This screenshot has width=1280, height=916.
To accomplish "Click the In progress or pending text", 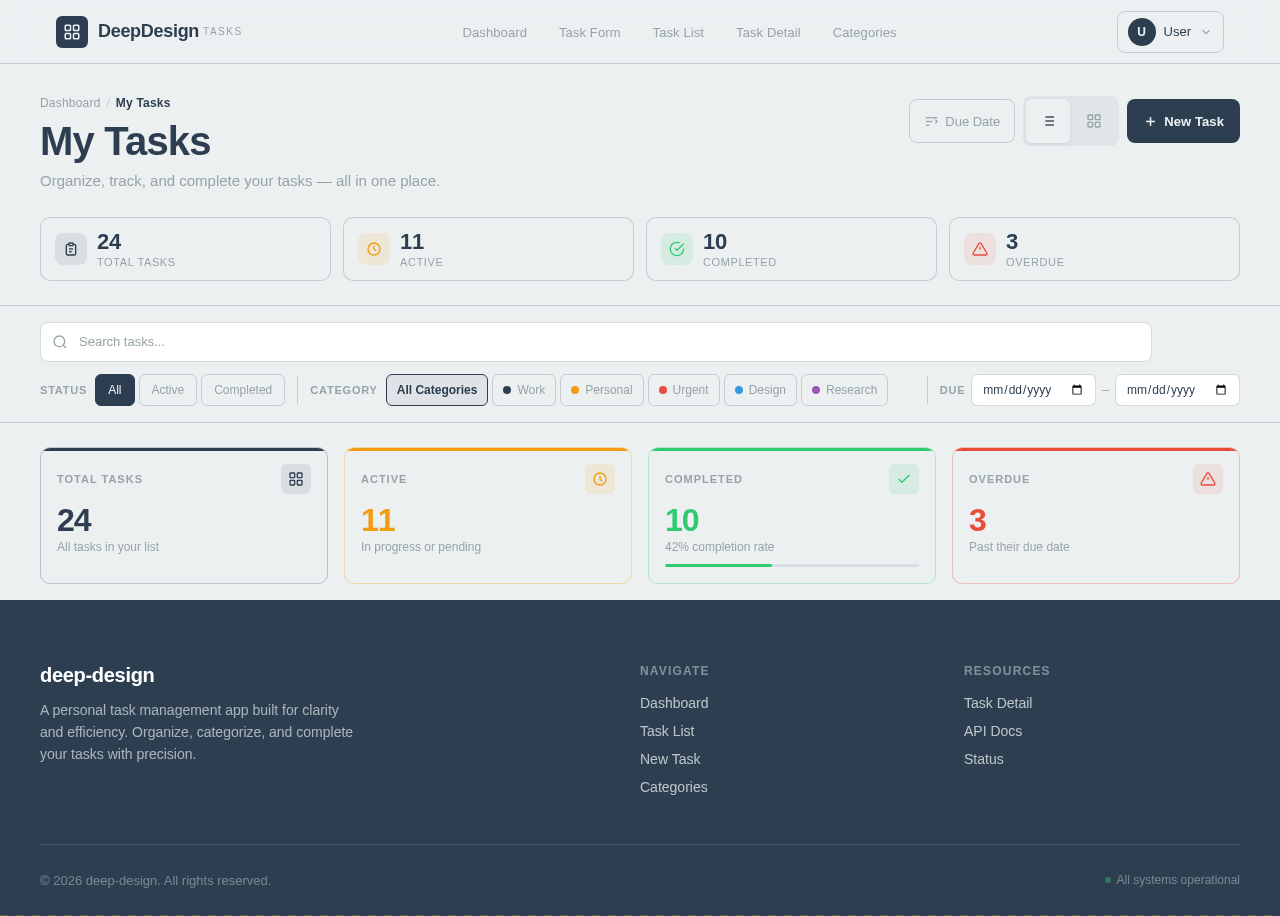I will click(421, 547).
